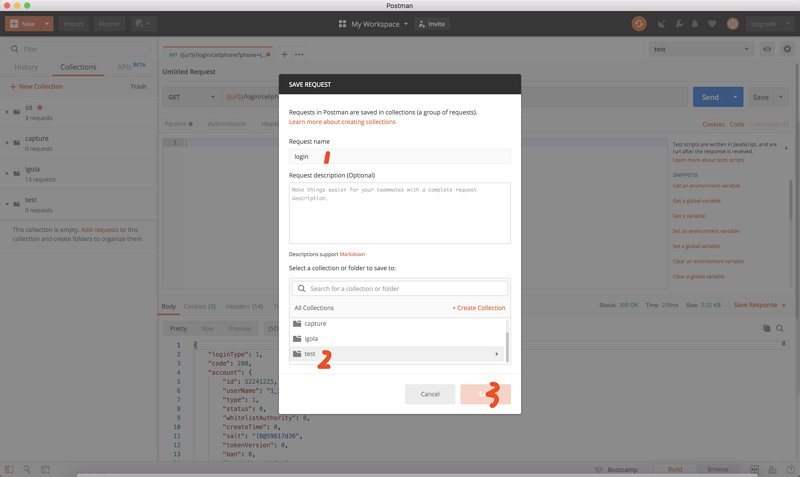Click the search response icon
Screen dimensions: 800x477
point(780,329)
